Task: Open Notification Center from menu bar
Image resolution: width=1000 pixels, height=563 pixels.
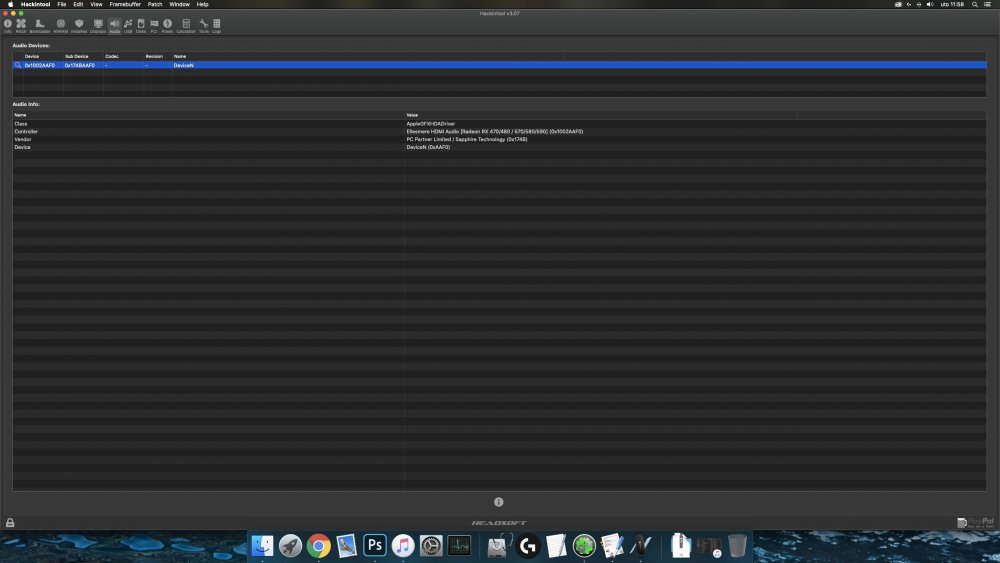Action: pos(987,4)
